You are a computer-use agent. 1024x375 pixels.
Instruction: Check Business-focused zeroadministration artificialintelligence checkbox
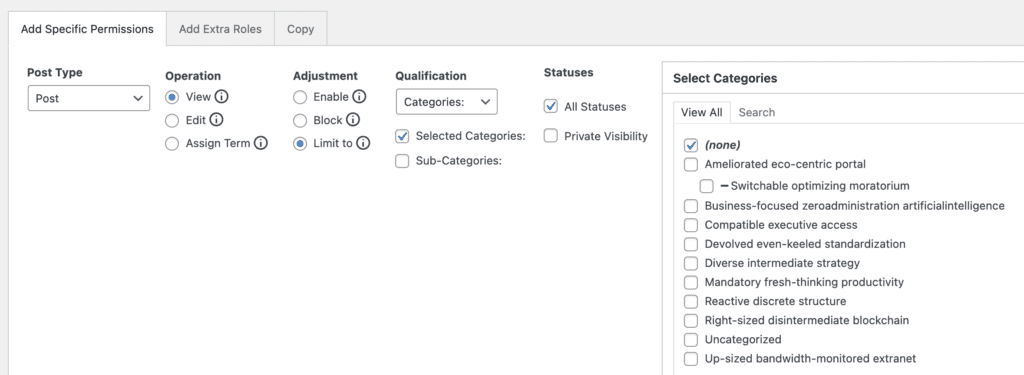pos(691,206)
